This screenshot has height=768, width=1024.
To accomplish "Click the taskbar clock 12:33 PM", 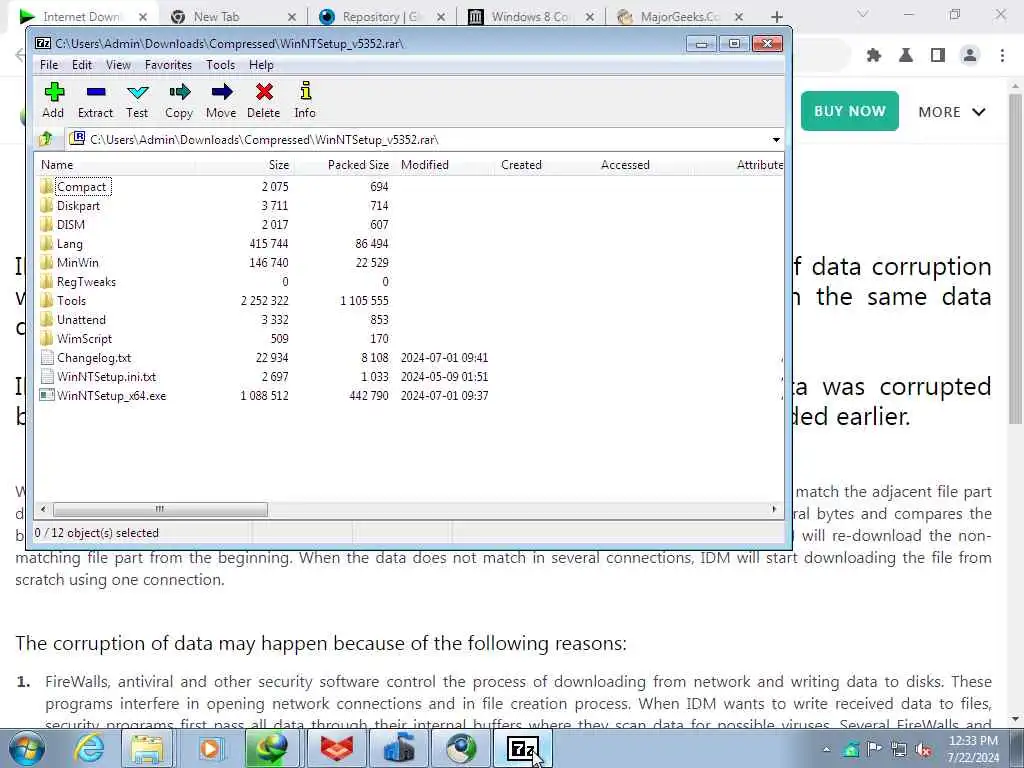I will click(973, 741).
